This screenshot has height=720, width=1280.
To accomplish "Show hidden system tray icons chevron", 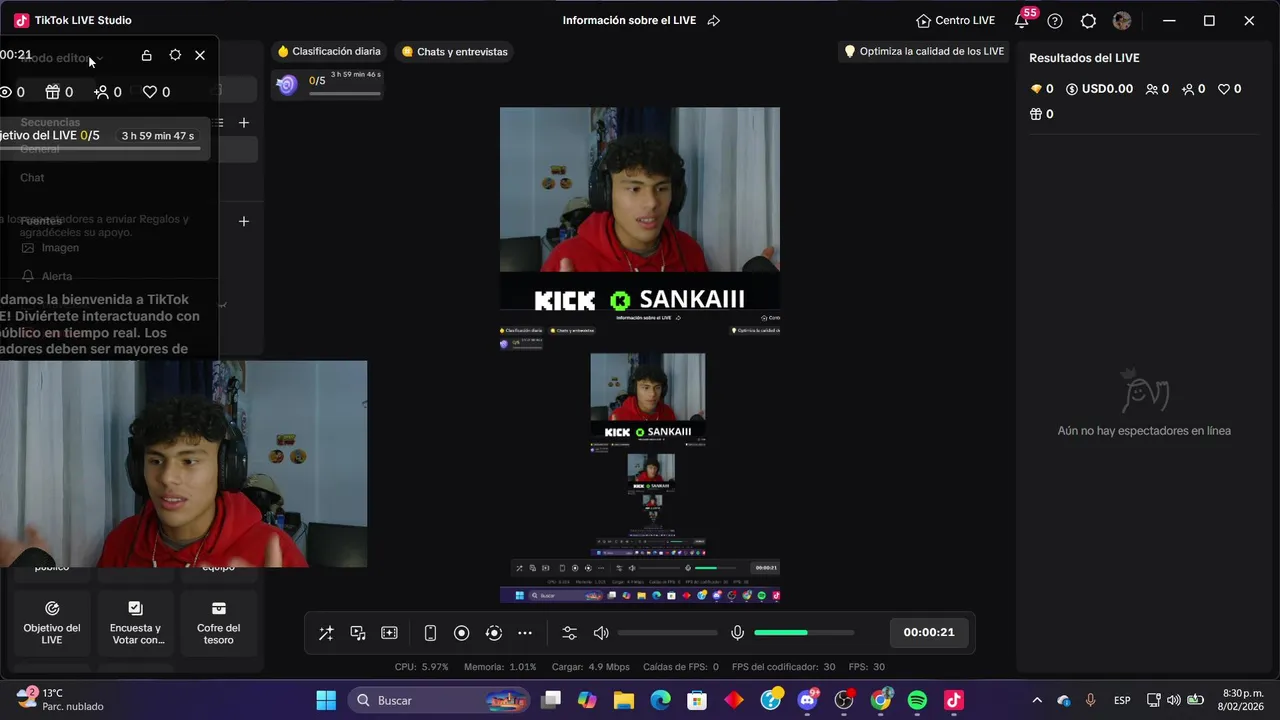I will pyautogui.click(x=1037, y=700).
